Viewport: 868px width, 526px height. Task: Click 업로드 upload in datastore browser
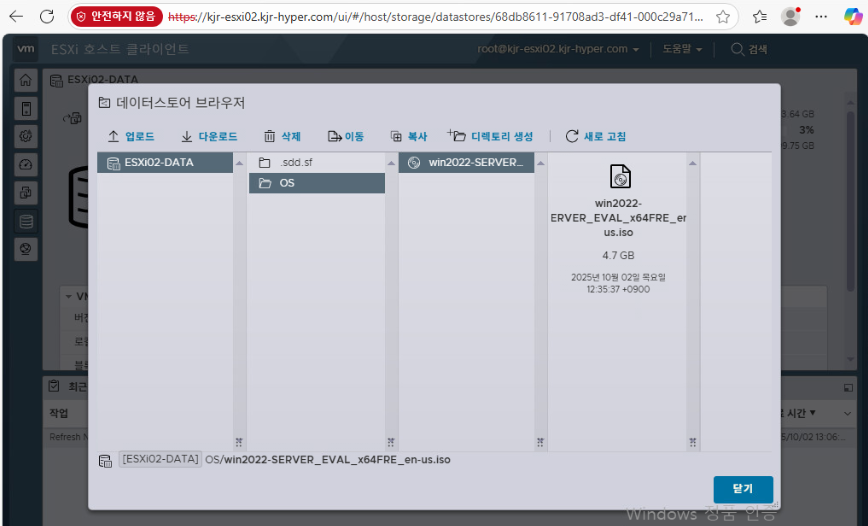point(131,136)
